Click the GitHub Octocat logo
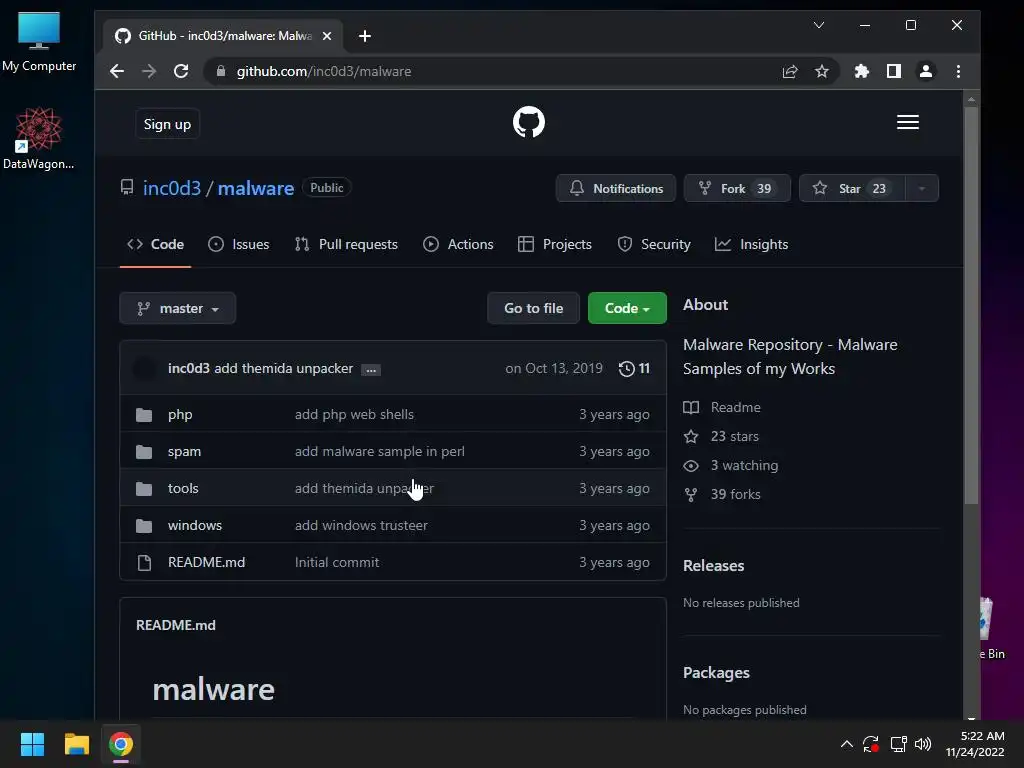The height and width of the screenshot is (768, 1024). click(x=528, y=122)
